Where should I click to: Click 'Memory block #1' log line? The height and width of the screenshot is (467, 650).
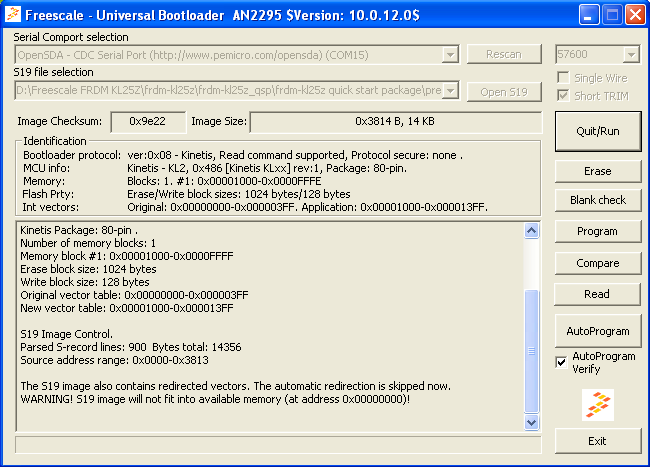(127, 256)
